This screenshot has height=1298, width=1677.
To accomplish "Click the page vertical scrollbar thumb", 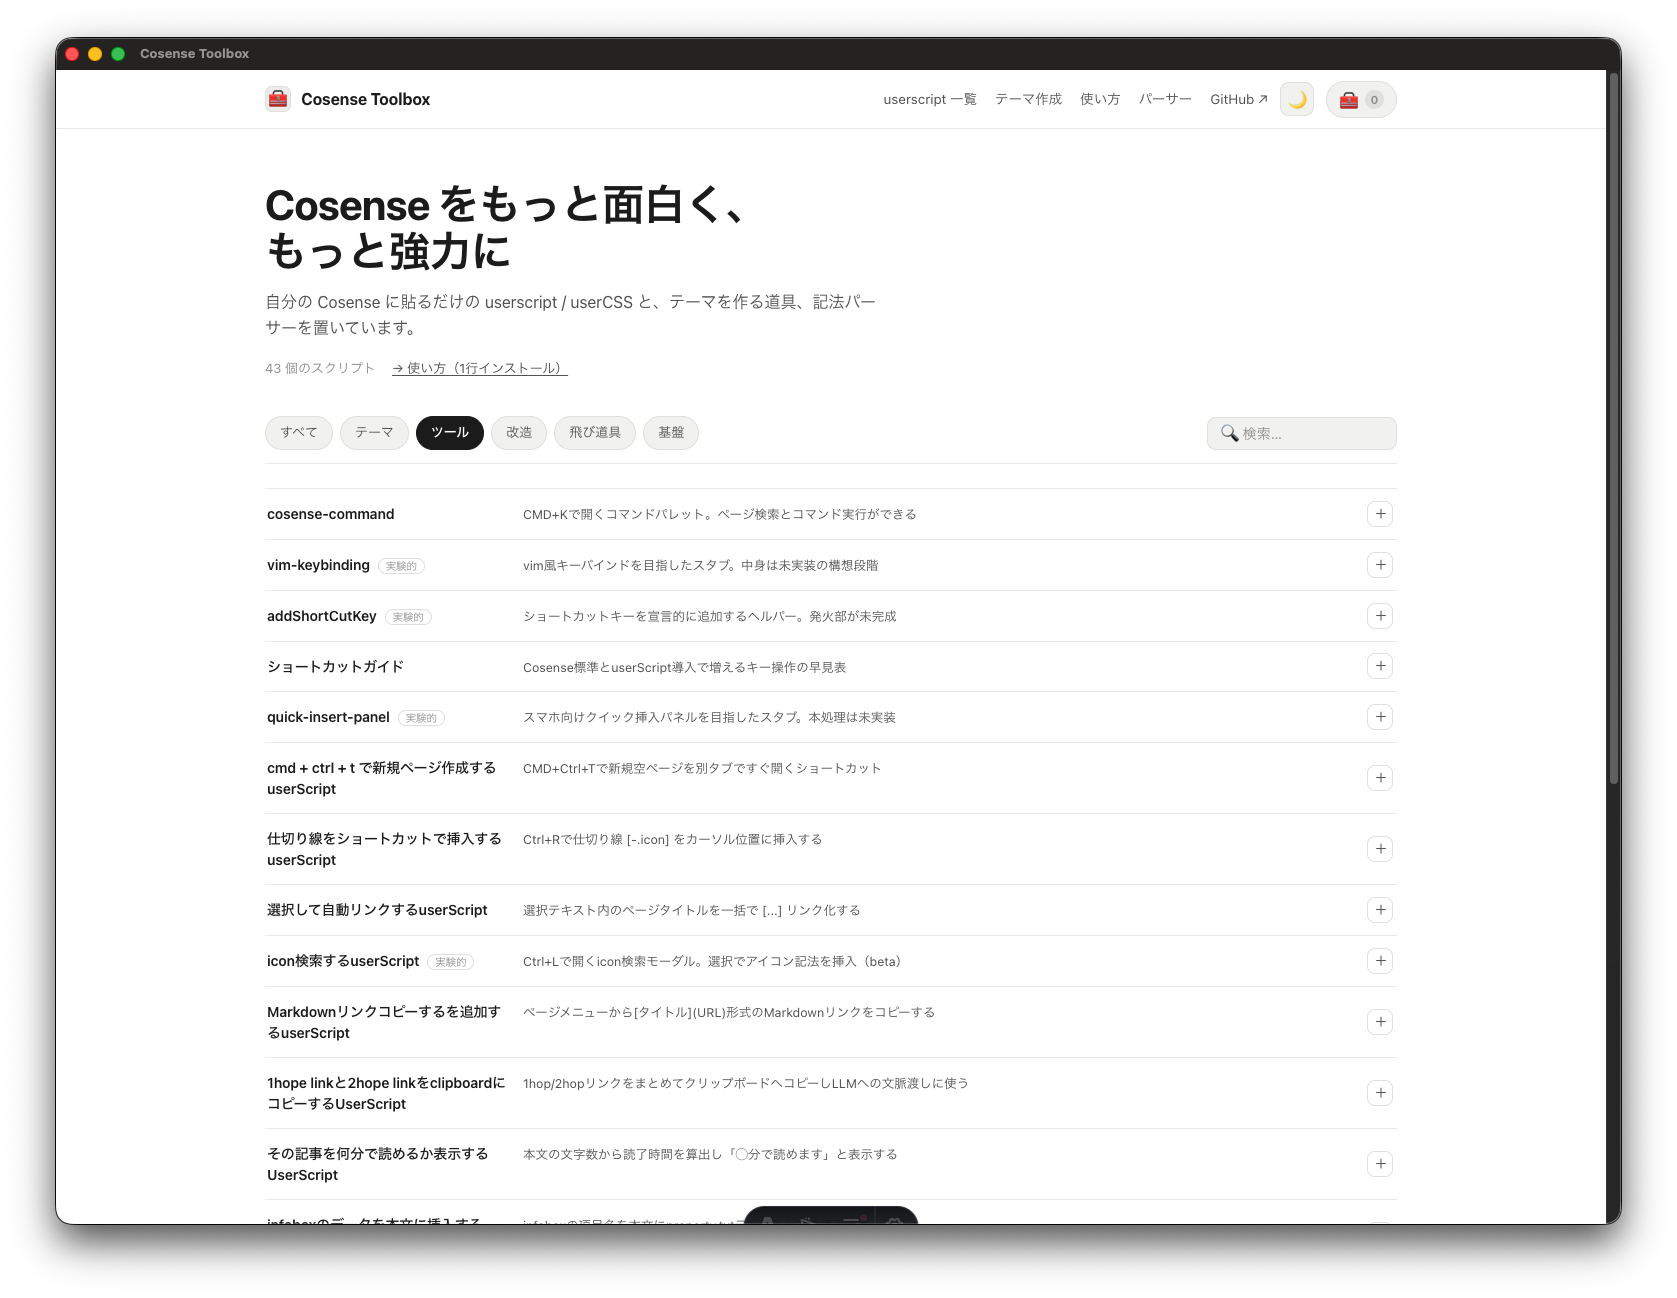I will [x=1613, y=430].
